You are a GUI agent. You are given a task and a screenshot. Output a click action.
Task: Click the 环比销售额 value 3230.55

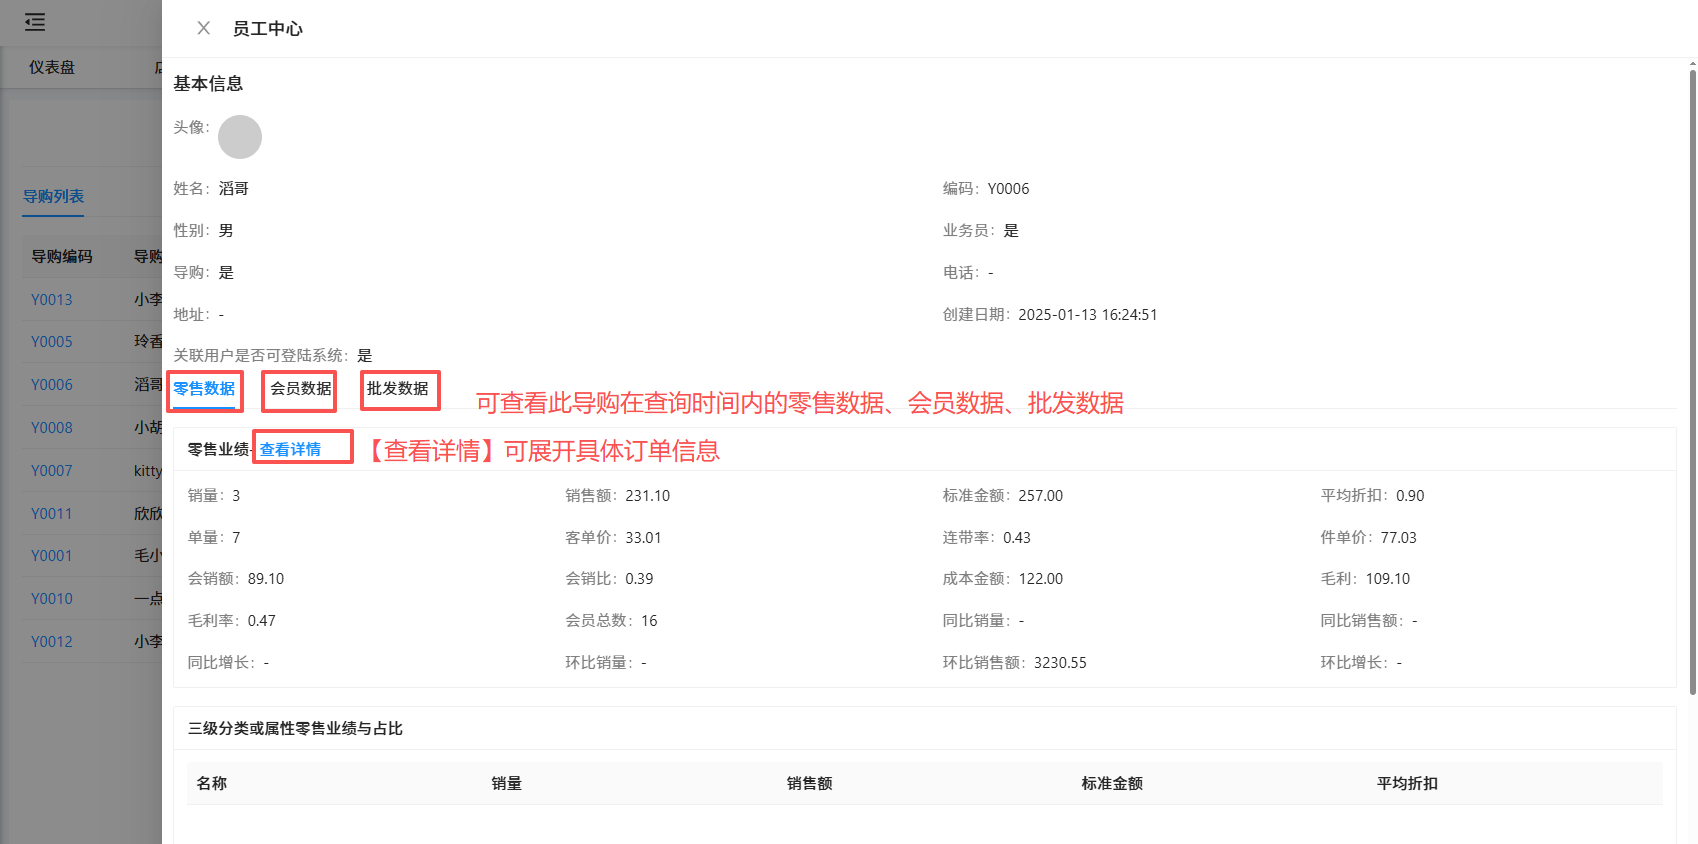tap(1060, 662)
